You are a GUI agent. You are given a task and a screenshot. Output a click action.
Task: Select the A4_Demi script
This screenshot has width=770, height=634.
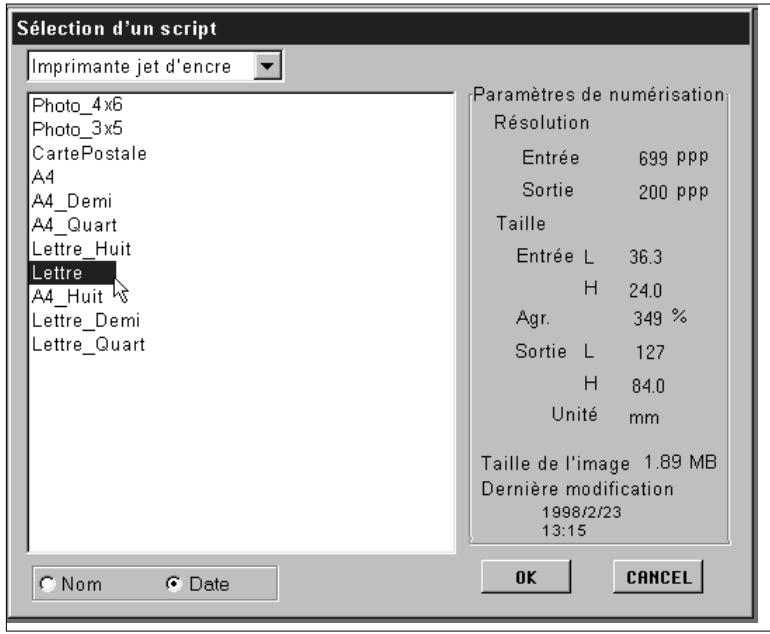click(x=72, y=201)
